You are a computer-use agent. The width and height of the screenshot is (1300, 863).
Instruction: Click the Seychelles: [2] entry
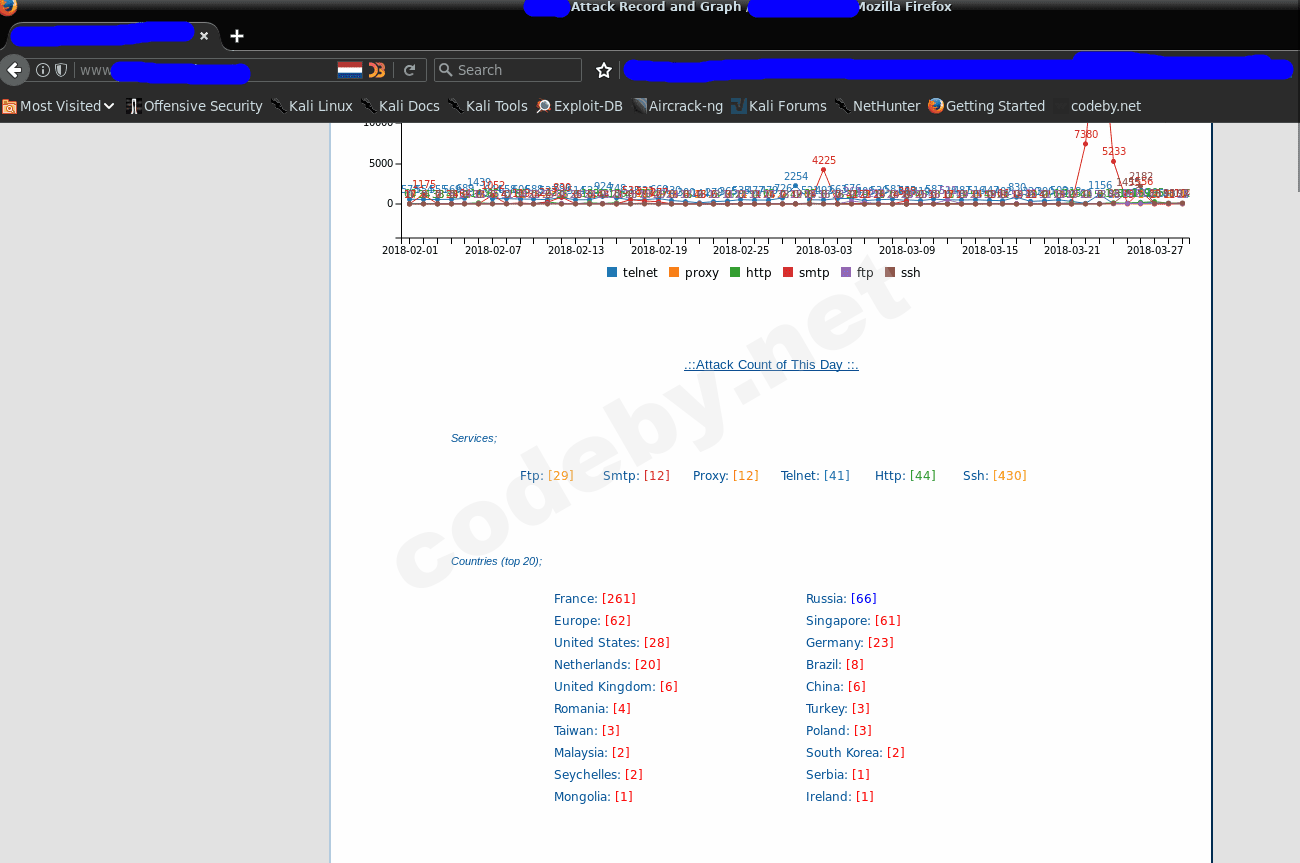[598, 775]
